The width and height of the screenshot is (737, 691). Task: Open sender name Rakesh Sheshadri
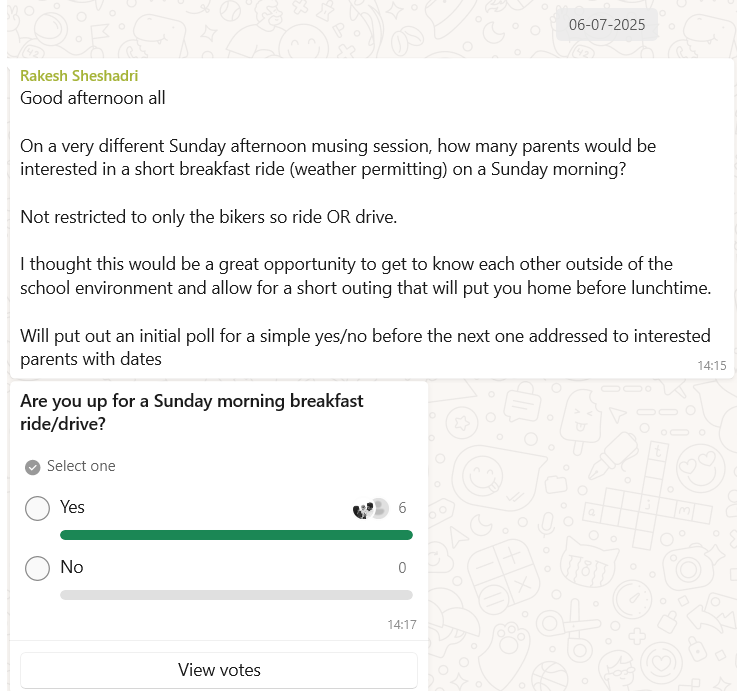(79, 76)
